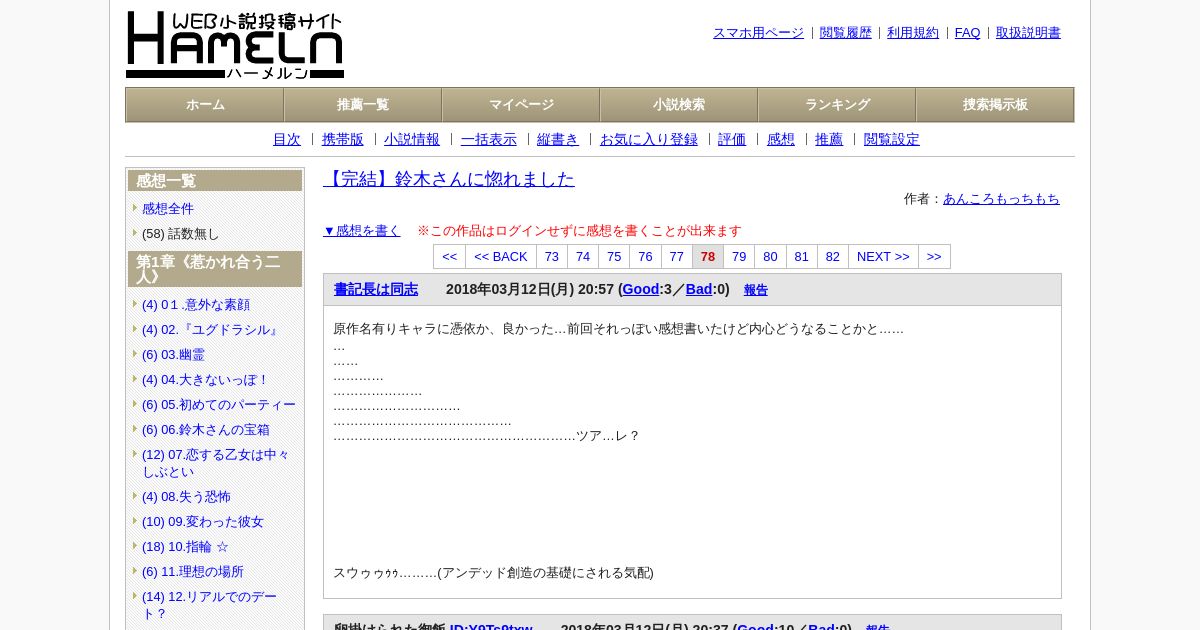Advance with NEXT >>
The height and width of the screenshot is (630, 1200).
(883, 257)
